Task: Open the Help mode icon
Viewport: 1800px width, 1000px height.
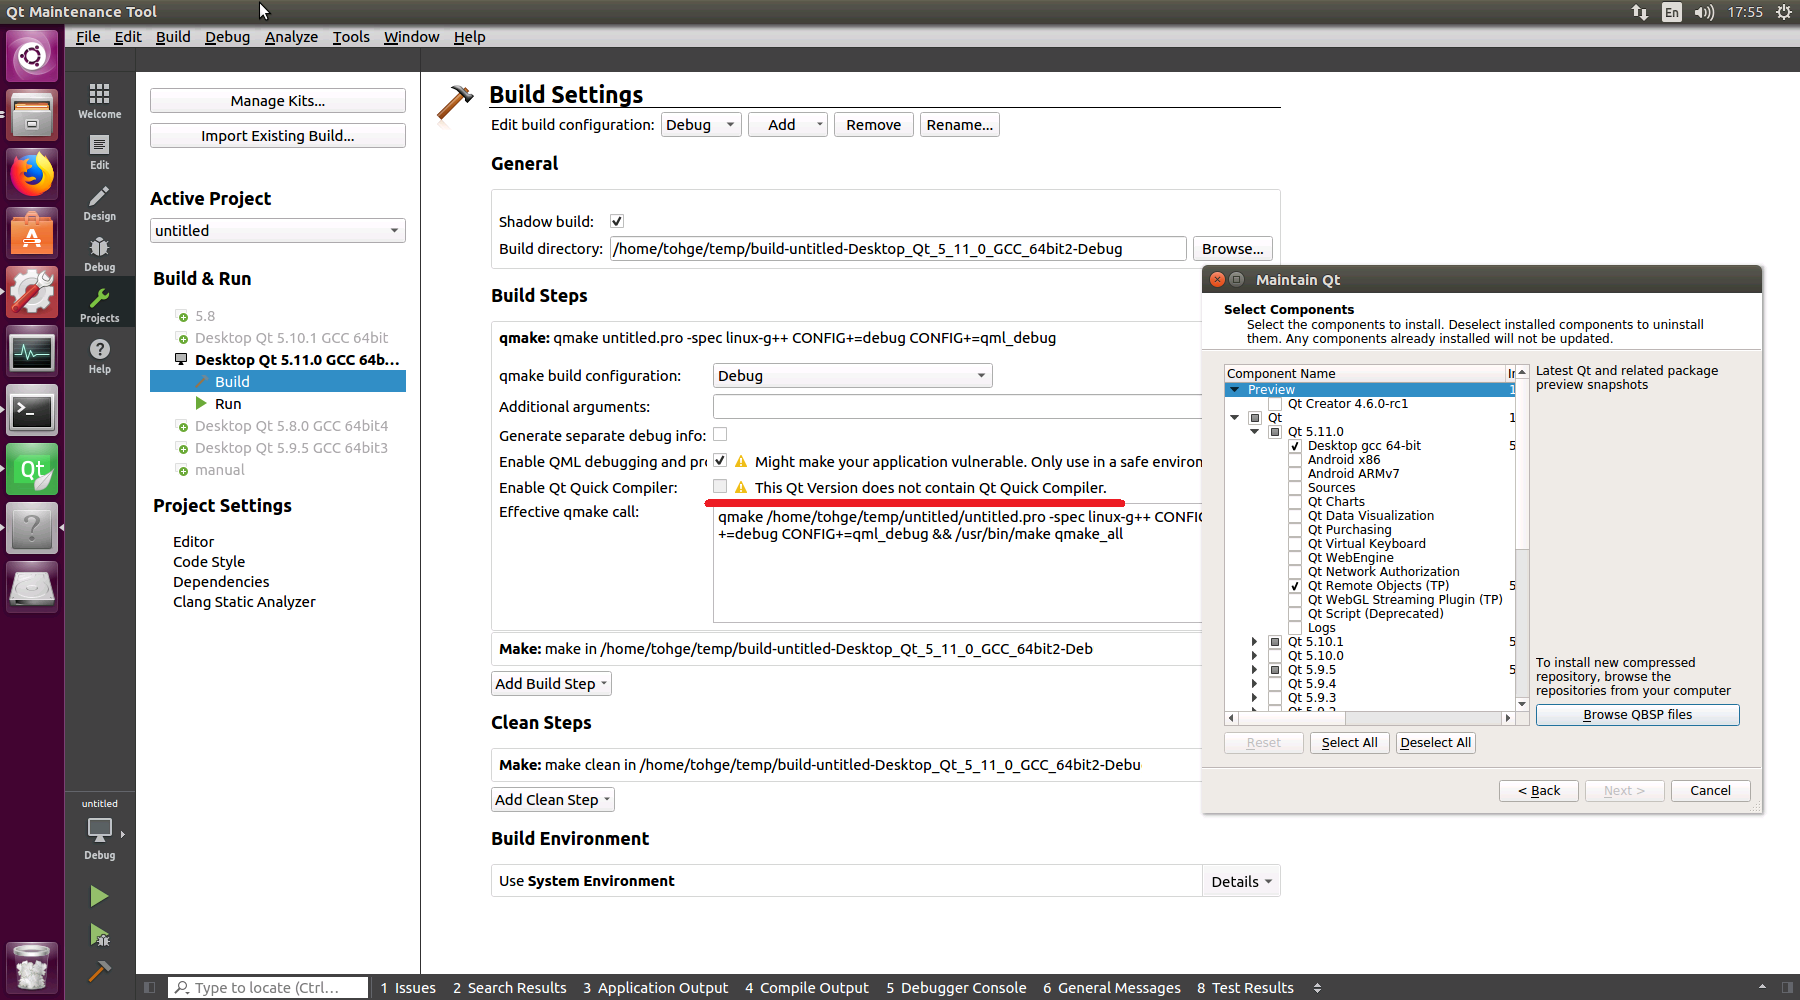Action: click(99, 355)
